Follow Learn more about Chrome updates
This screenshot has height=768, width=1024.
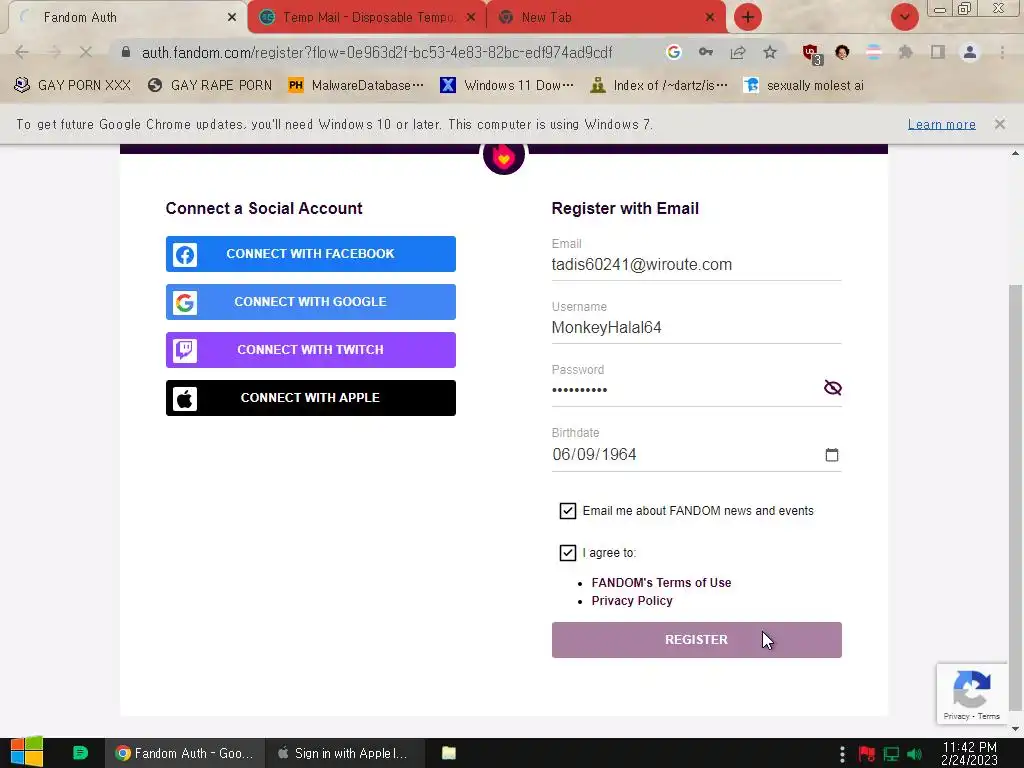942,124
